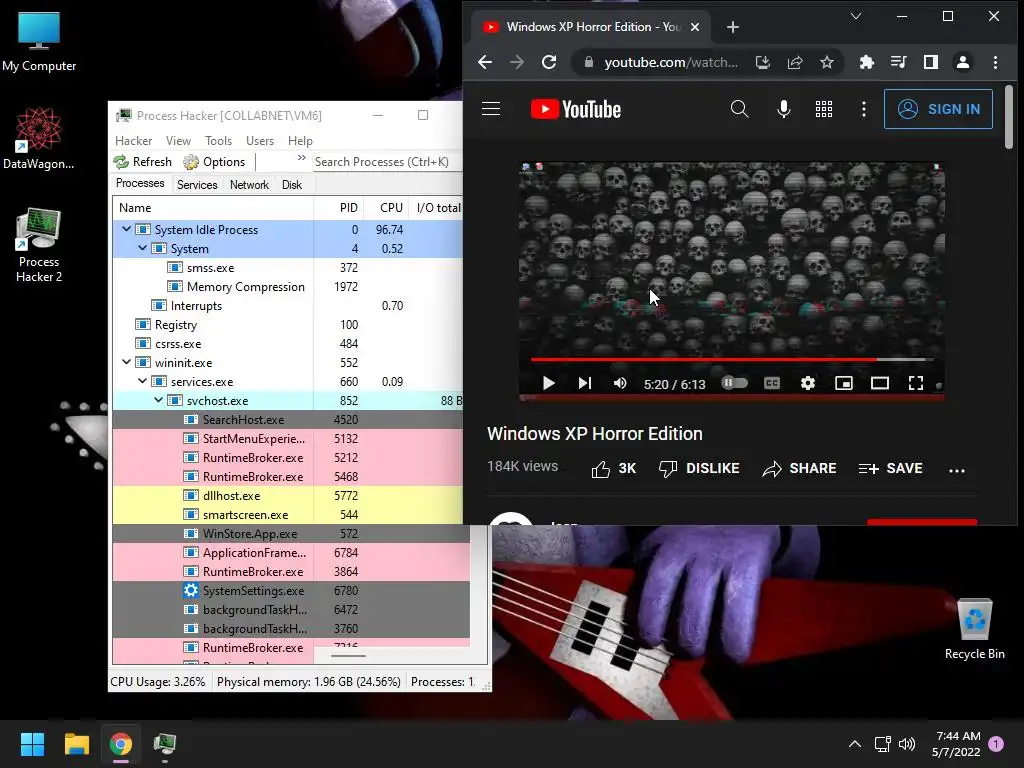
Task: Open the Users menu in Process Hacker
Action: click(x=260, y=140)
